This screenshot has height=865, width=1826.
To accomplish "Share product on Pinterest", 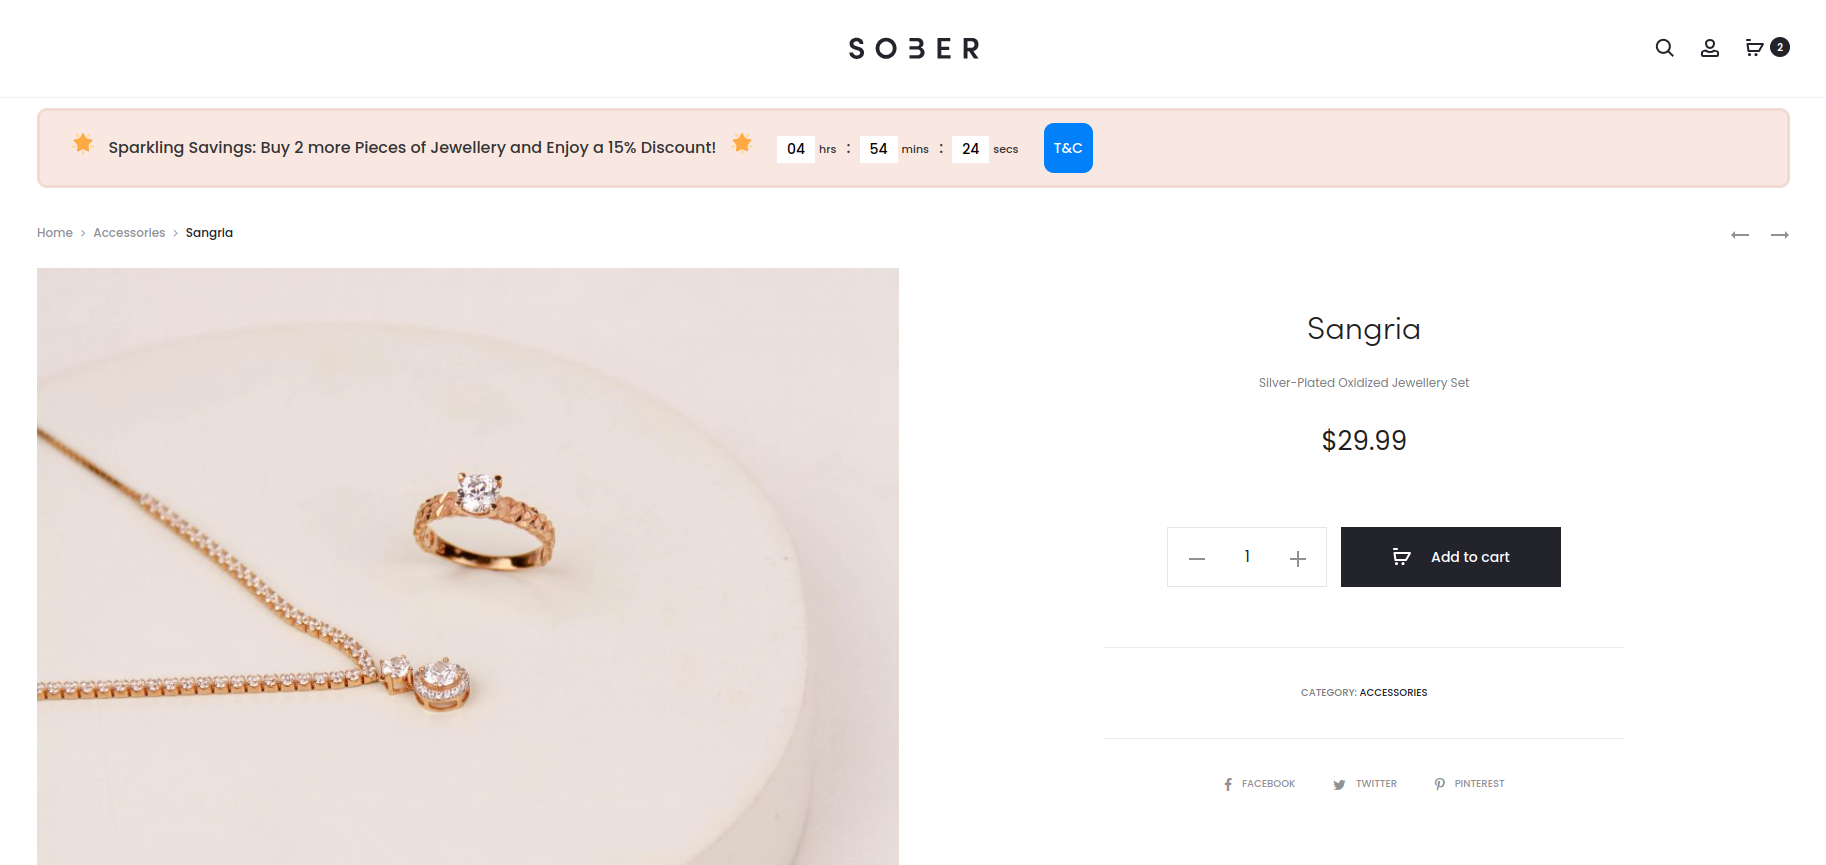I will 1470,784.
